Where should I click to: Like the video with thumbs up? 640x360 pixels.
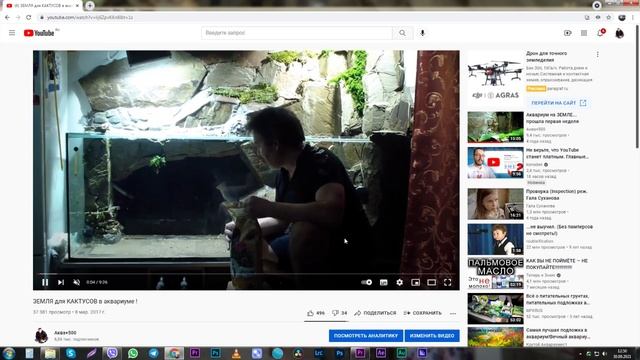(316, 313)
